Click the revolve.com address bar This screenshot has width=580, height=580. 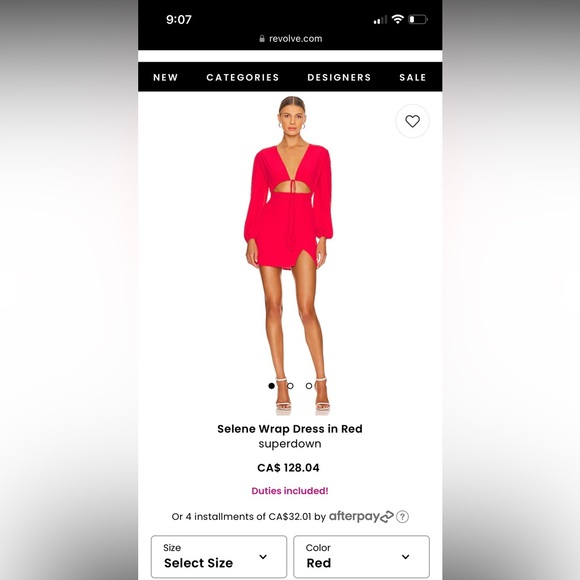tap(290, 38)
